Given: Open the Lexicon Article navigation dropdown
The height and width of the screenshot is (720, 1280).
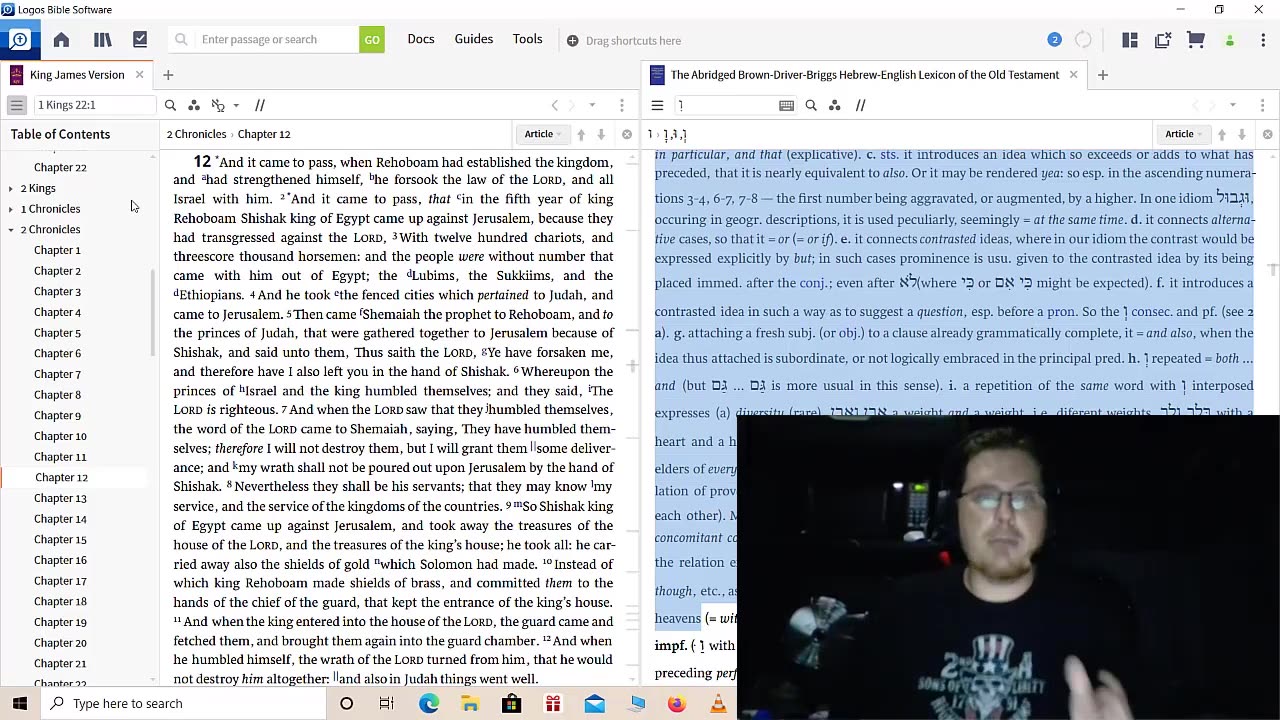Looking at the screenshot, I should pos(1184,134).
